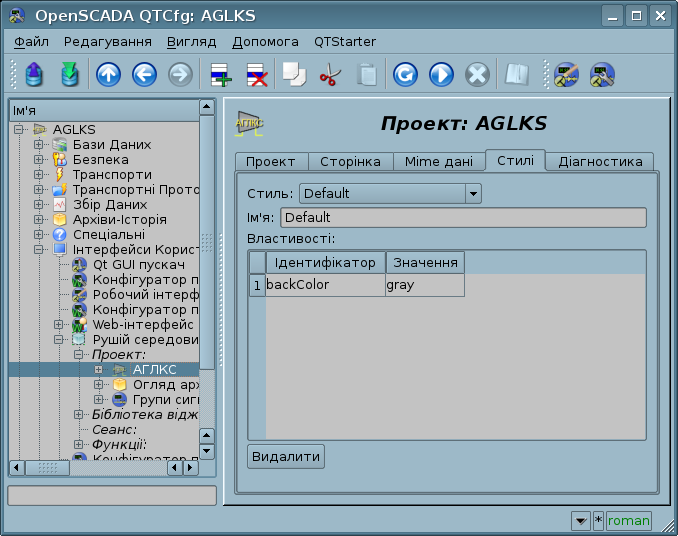
Task: Click the status bar dropdown arrow button
Action: (x=581, y=521)
